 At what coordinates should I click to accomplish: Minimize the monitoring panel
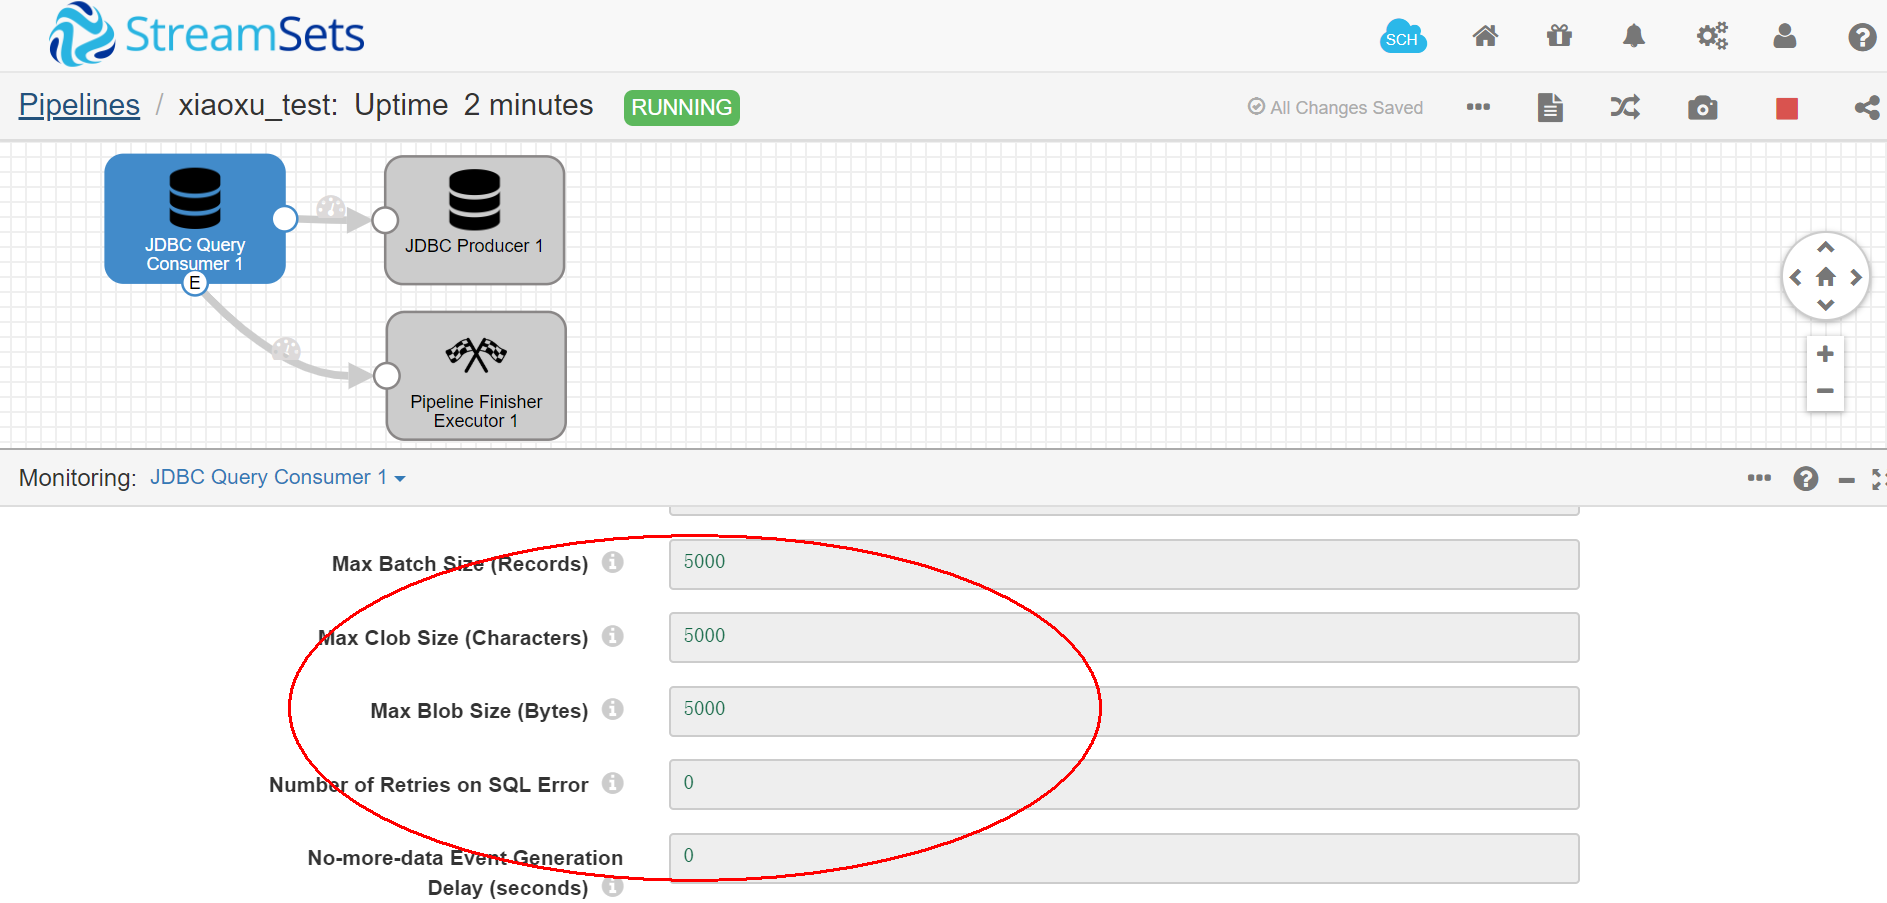pyautogui.click(x=1846, y=481)
